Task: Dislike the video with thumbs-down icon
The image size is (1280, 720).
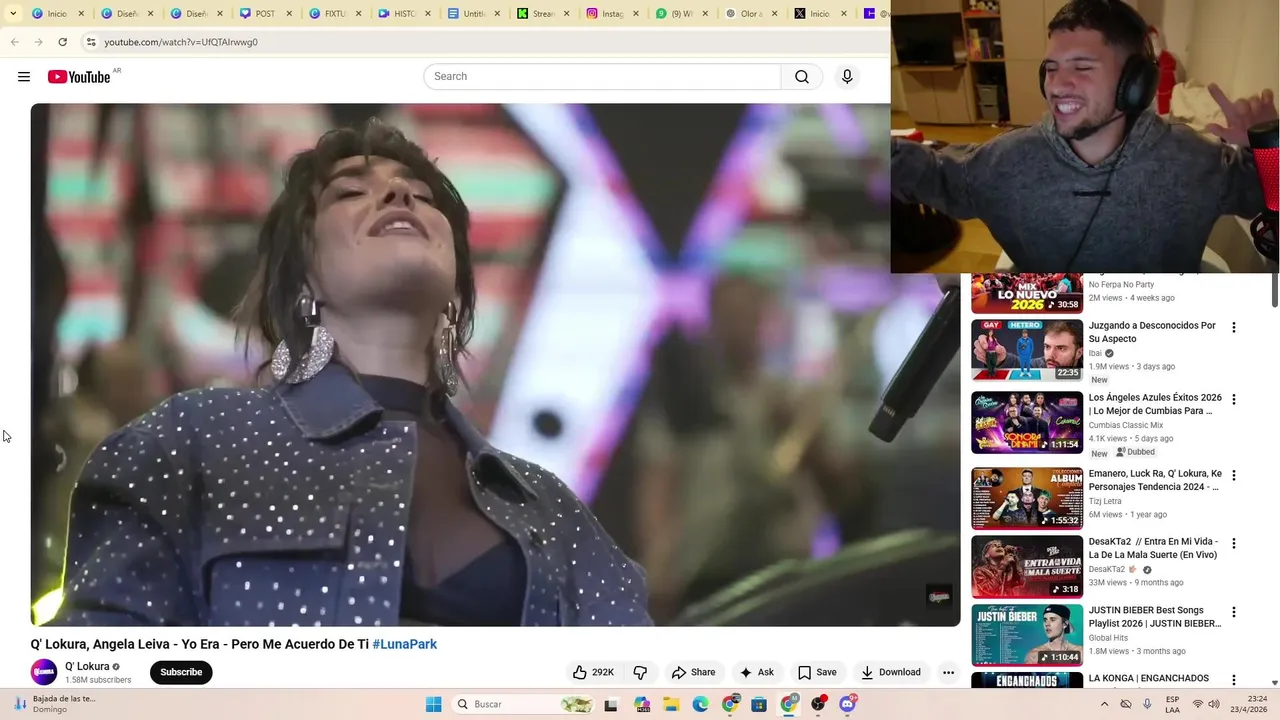Action: pos(640,672)
